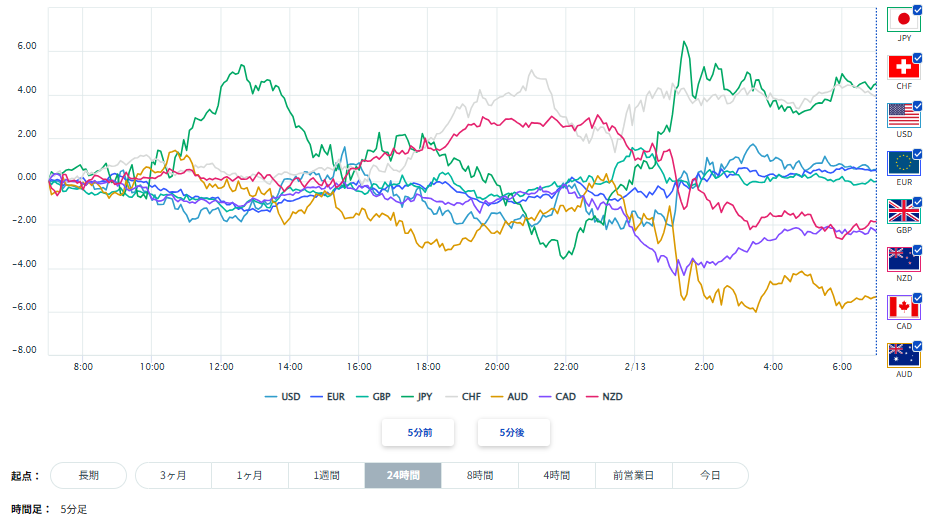Toggle AUD series in chart legend
The image size is (934, 529).
click(x=509, y=397)
